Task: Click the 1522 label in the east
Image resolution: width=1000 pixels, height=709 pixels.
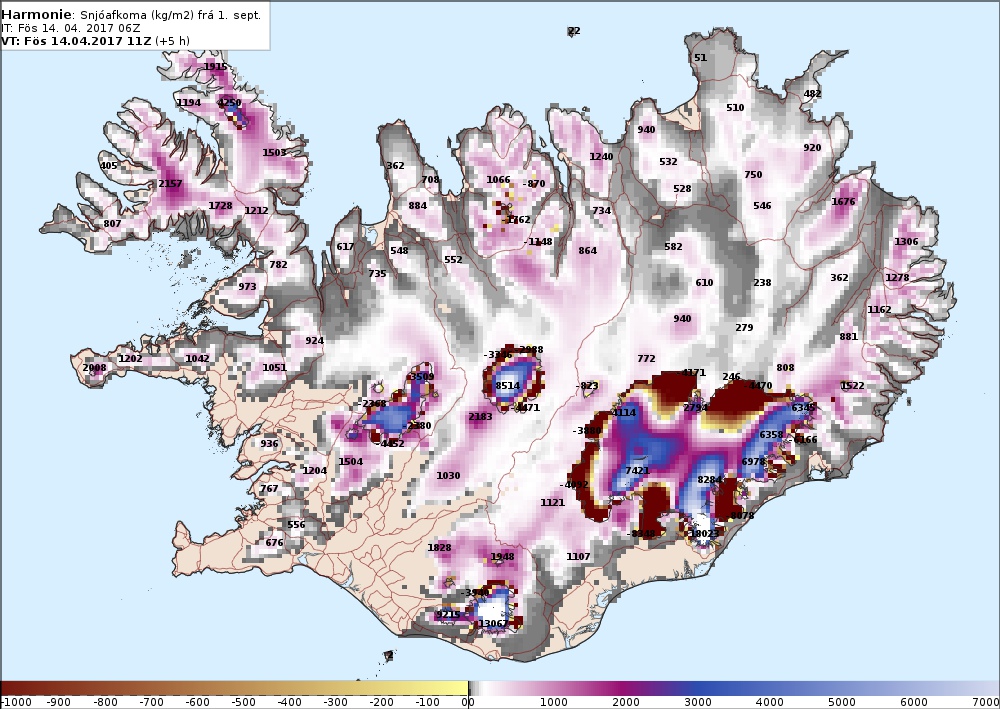Action: [853, 385]
